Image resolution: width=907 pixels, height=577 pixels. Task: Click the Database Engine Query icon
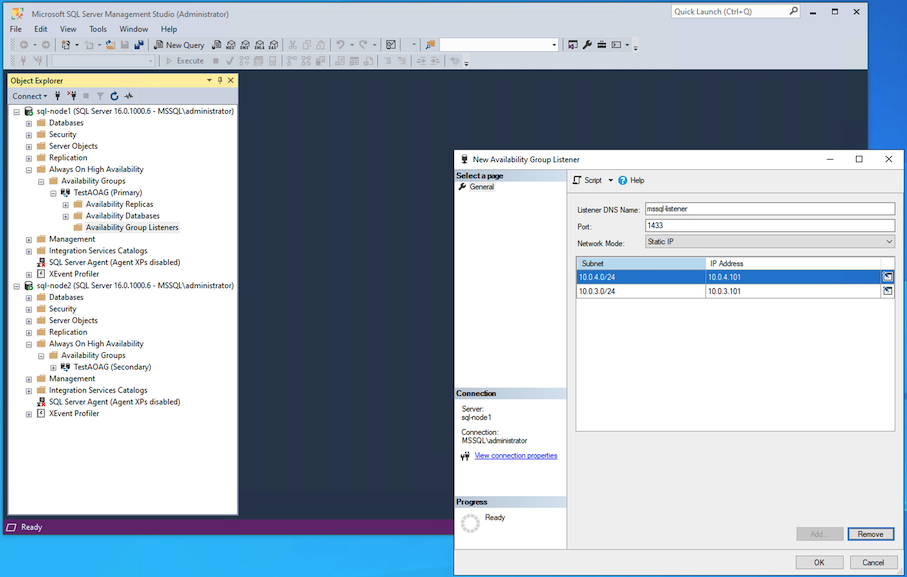coord(216,45)
